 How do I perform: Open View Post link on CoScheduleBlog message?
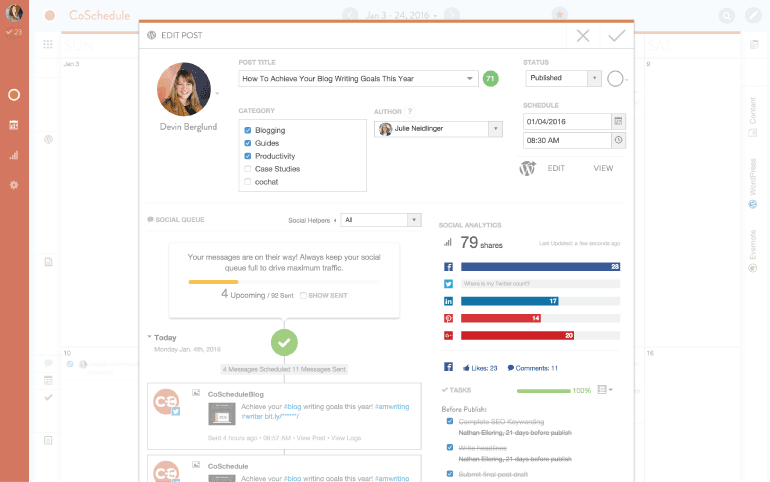tap(310, 438)
